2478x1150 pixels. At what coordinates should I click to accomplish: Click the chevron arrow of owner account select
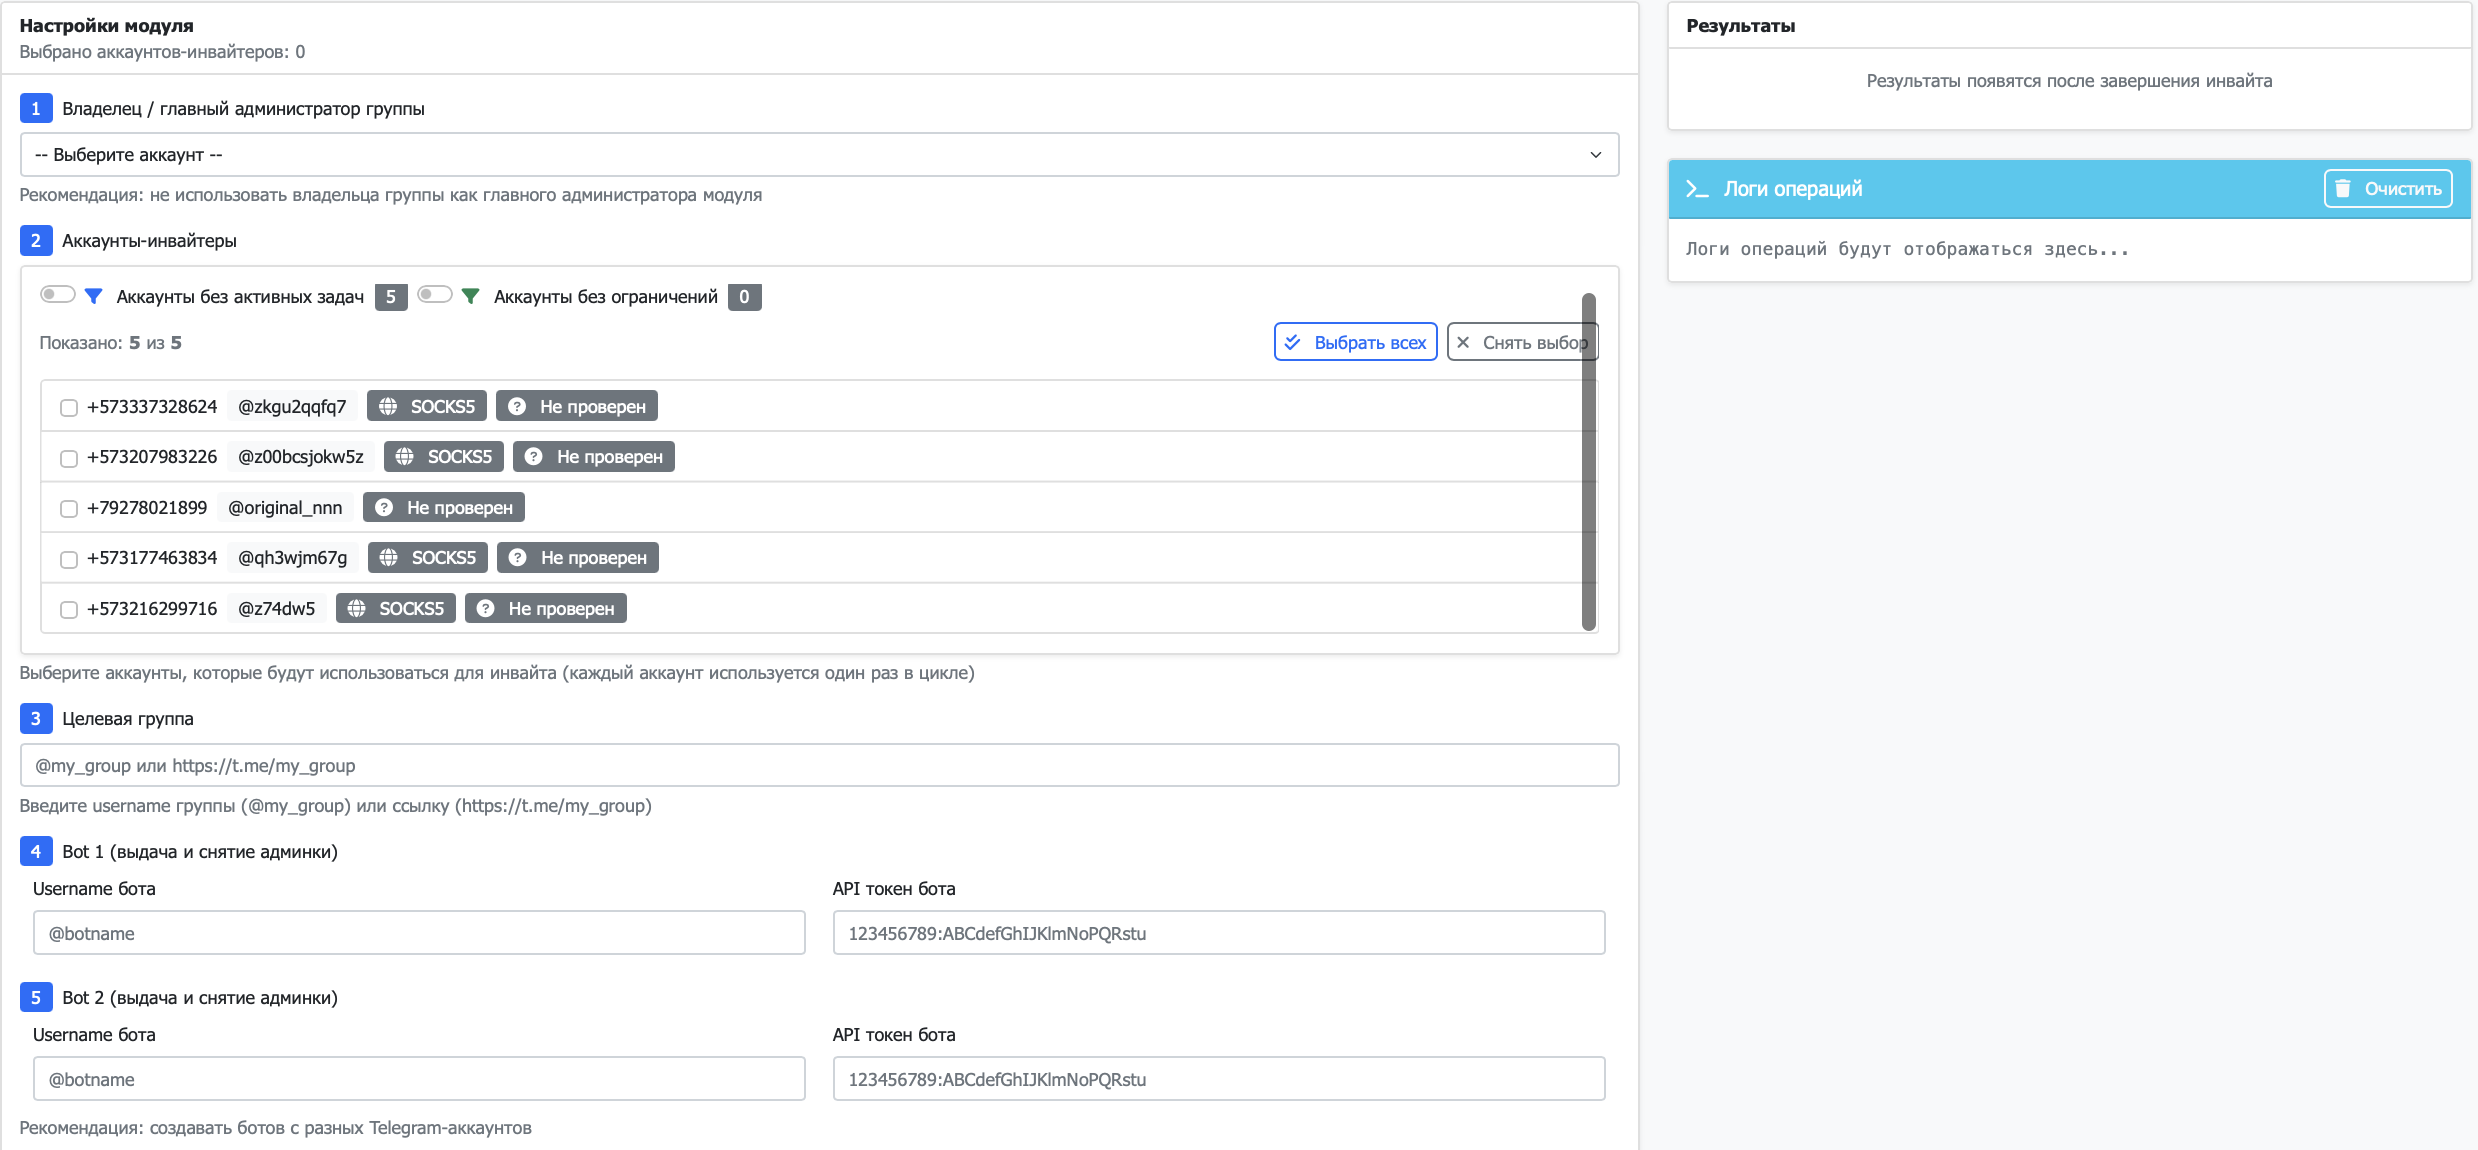[x=1595, y=155]
